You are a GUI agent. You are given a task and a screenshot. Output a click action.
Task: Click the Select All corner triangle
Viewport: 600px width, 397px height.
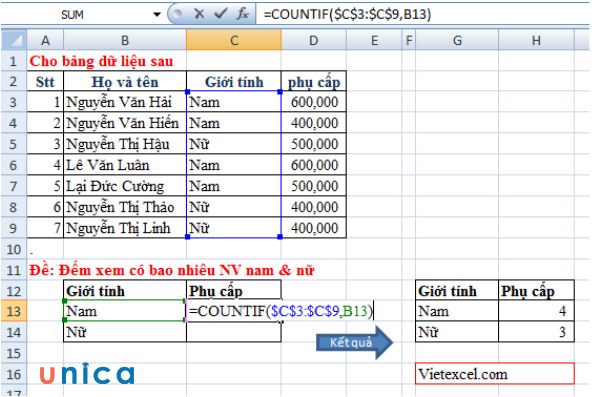pos(14,40)
